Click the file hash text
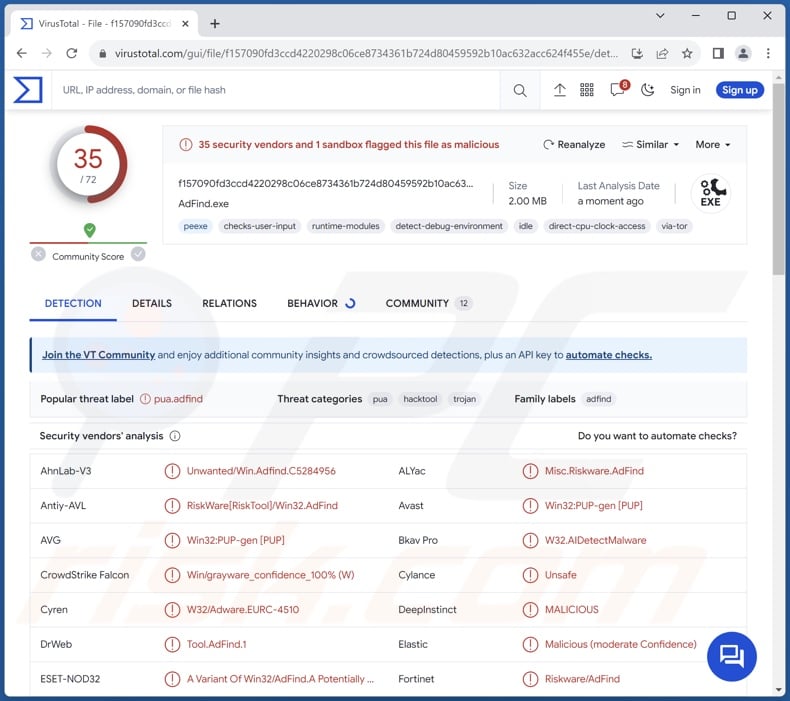Viewport: 790px width, 701px height. point(325,183)
